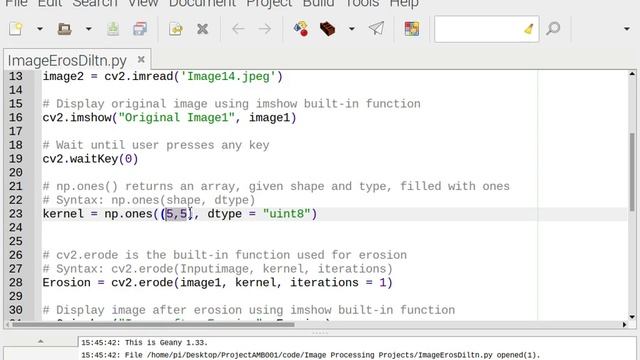Open the Document menu

(x=202, y=3)
